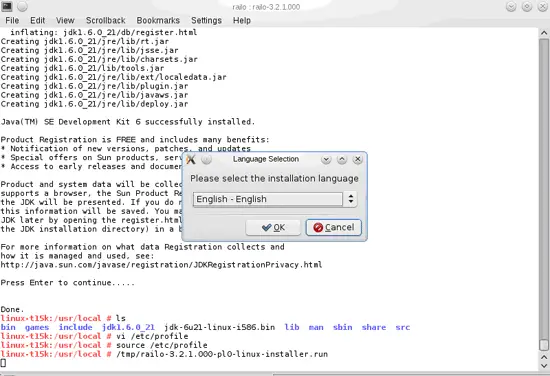Click the 'Language Selection' dialog title
The width and height of the screenshot is (550, 376).
coord(266,159)
